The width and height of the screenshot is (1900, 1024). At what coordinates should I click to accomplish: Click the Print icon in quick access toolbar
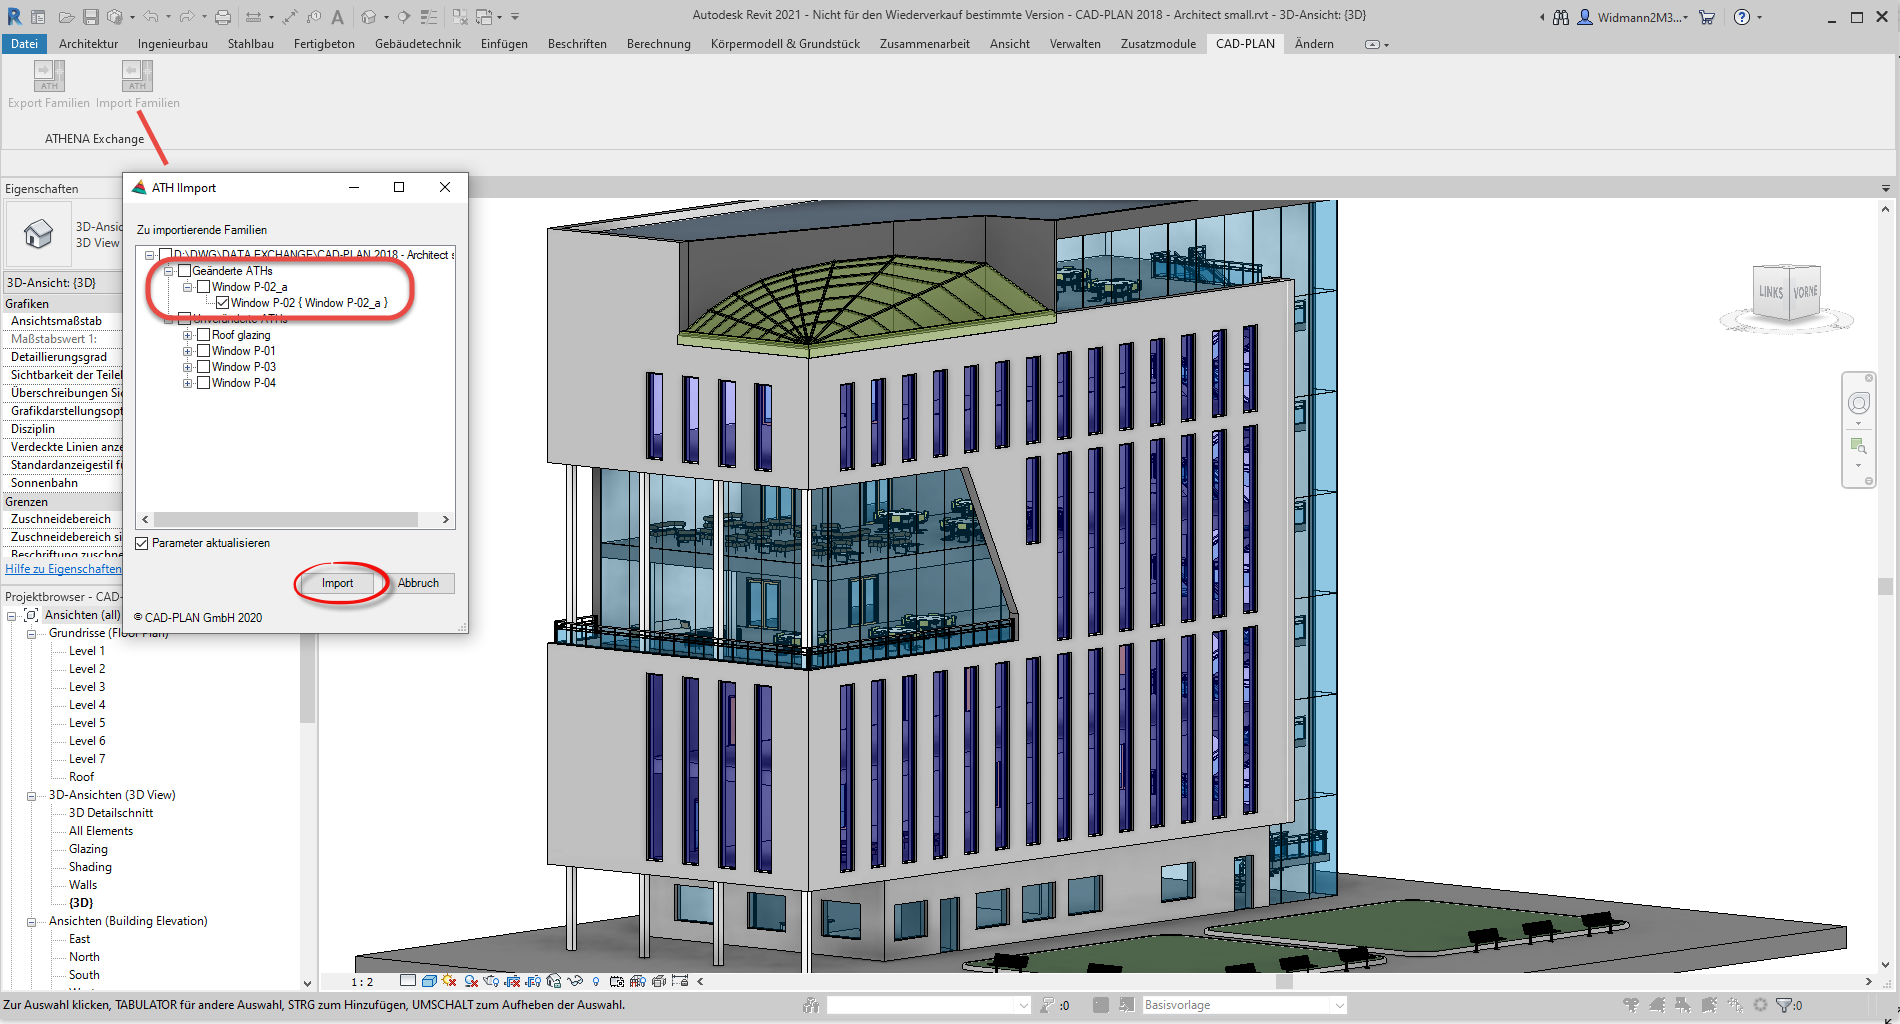point(223,17)
